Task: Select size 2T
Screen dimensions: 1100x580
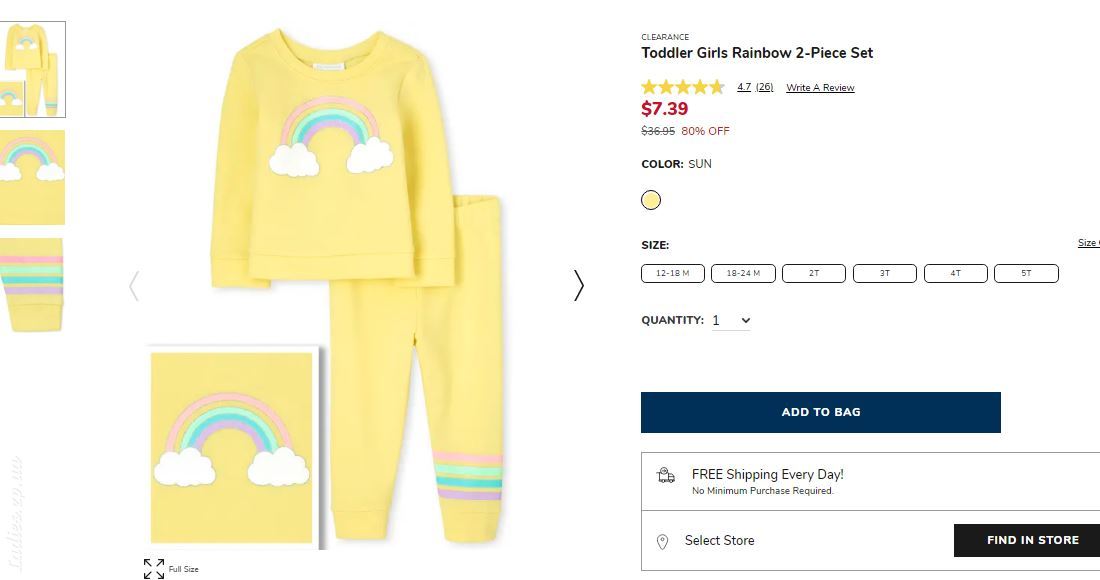Action: click(x=814, y=273)
